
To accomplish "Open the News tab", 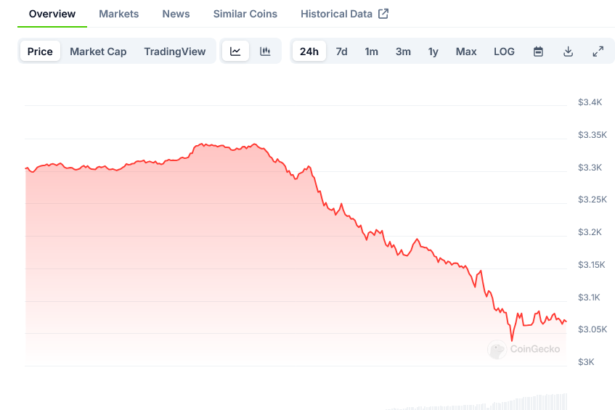I will click(176, 14).
